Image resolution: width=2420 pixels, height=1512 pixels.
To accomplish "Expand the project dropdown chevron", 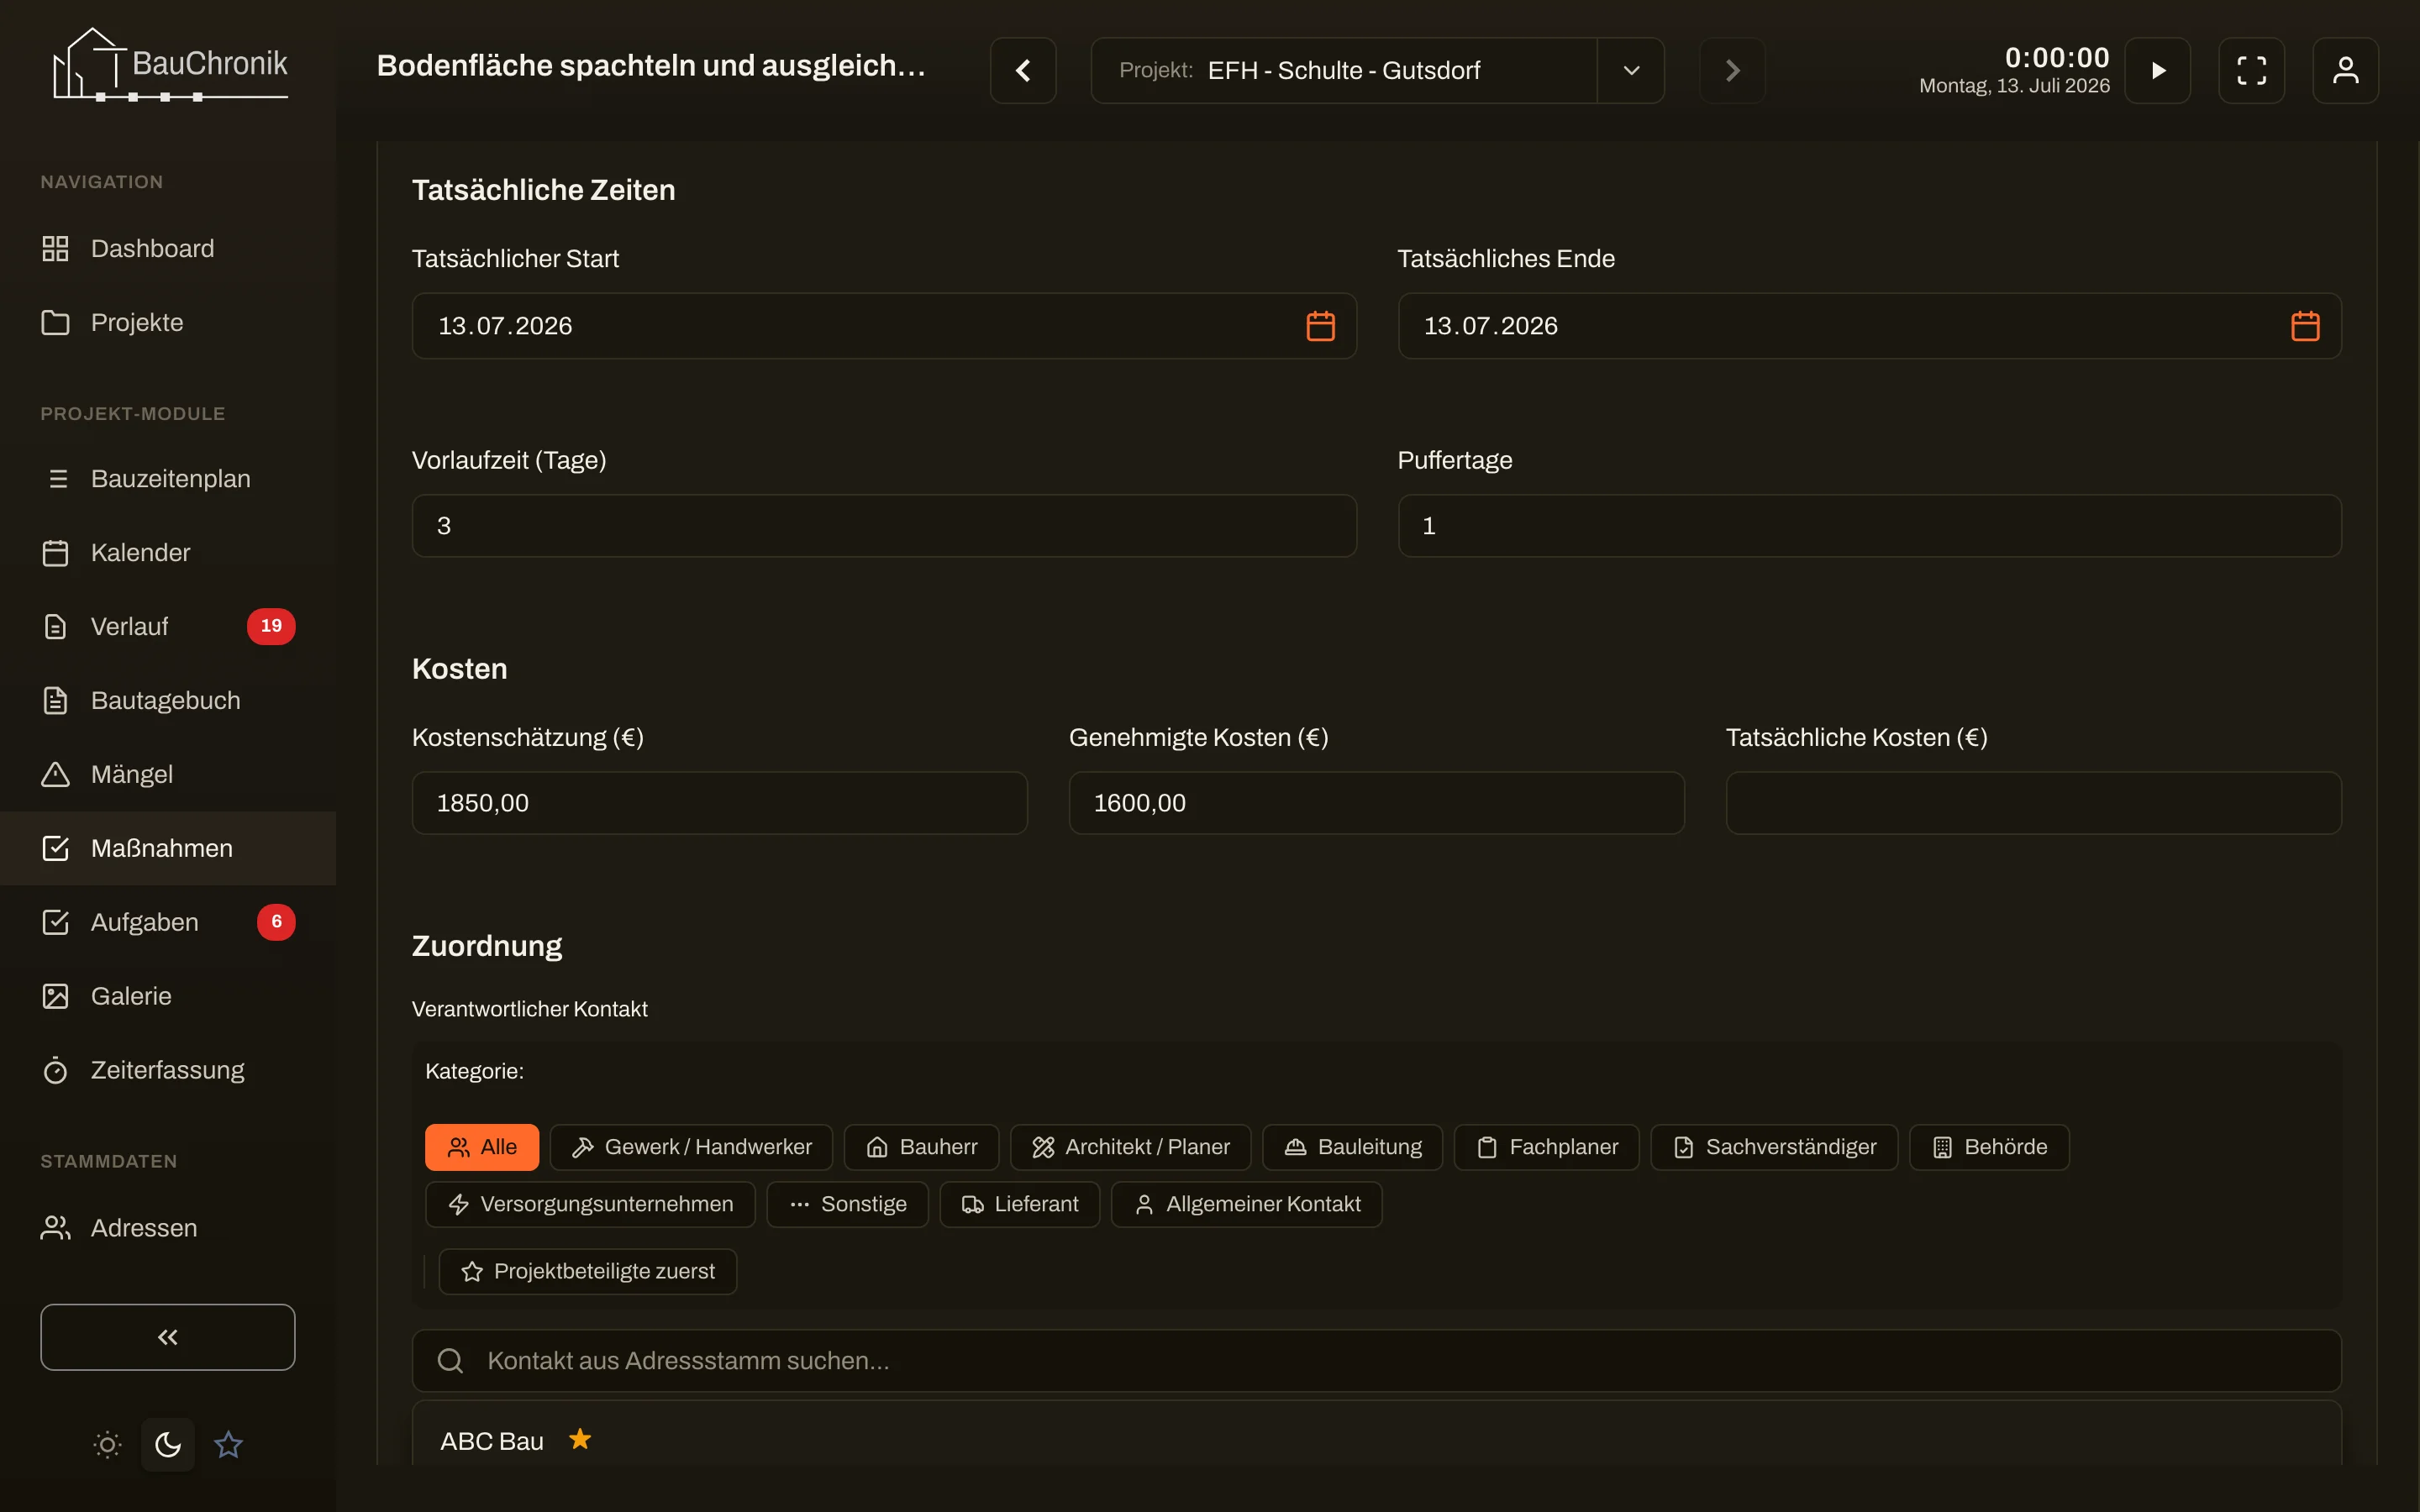I will [1631, 70].
